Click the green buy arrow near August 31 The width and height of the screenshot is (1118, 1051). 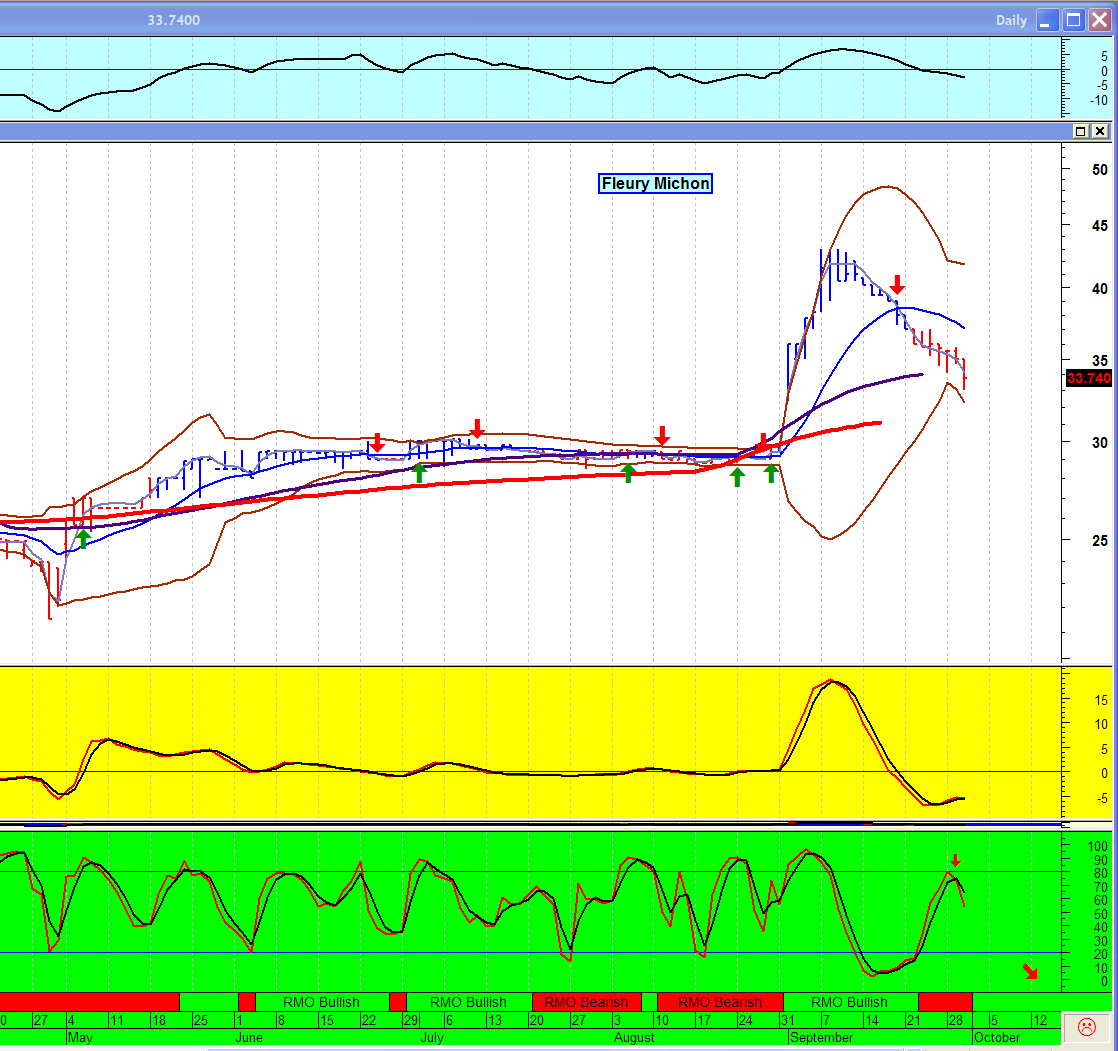click(771, 473)
